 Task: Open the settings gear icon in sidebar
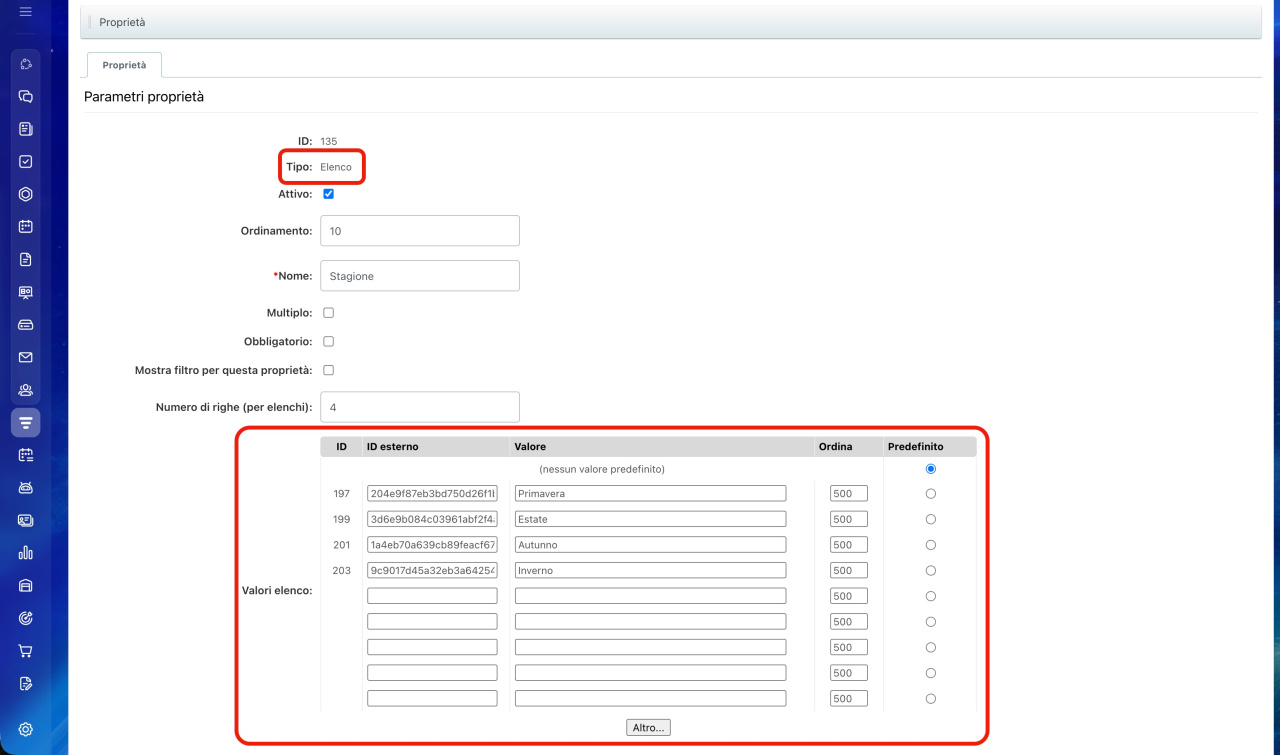pos(26,729)
